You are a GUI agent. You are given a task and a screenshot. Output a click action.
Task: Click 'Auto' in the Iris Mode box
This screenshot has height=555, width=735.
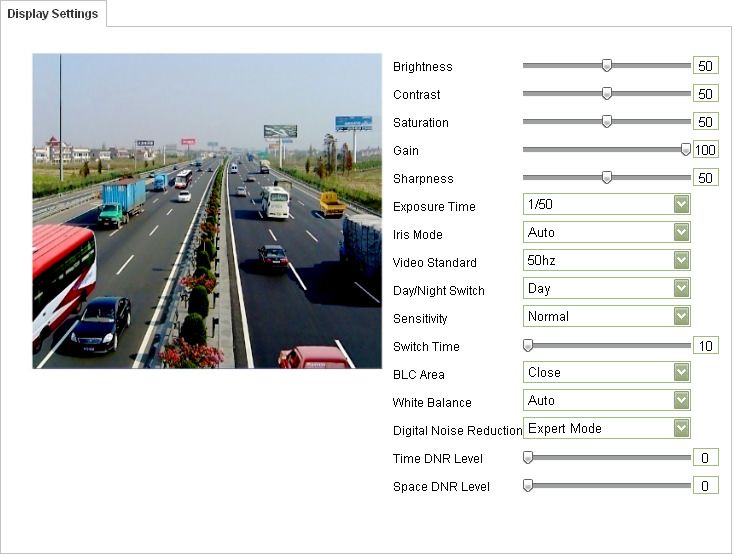(541, 232)
